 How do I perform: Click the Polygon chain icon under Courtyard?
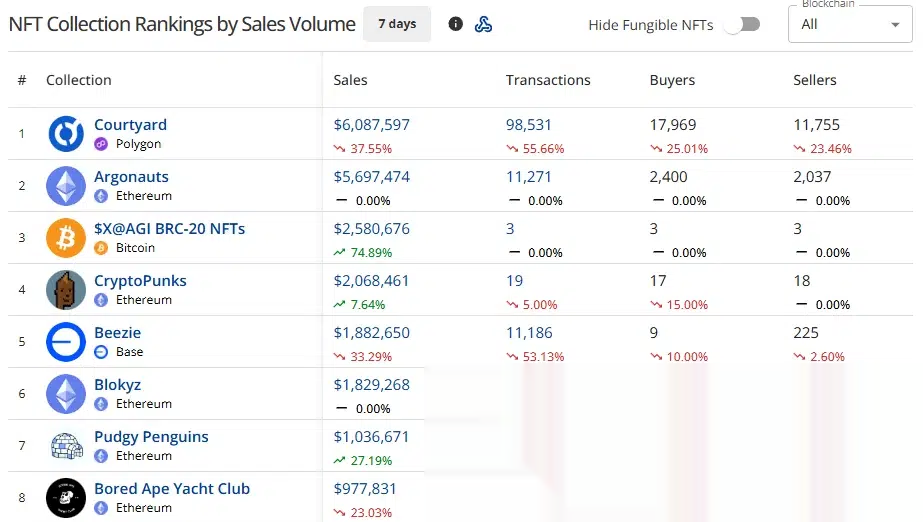point(101,144)
